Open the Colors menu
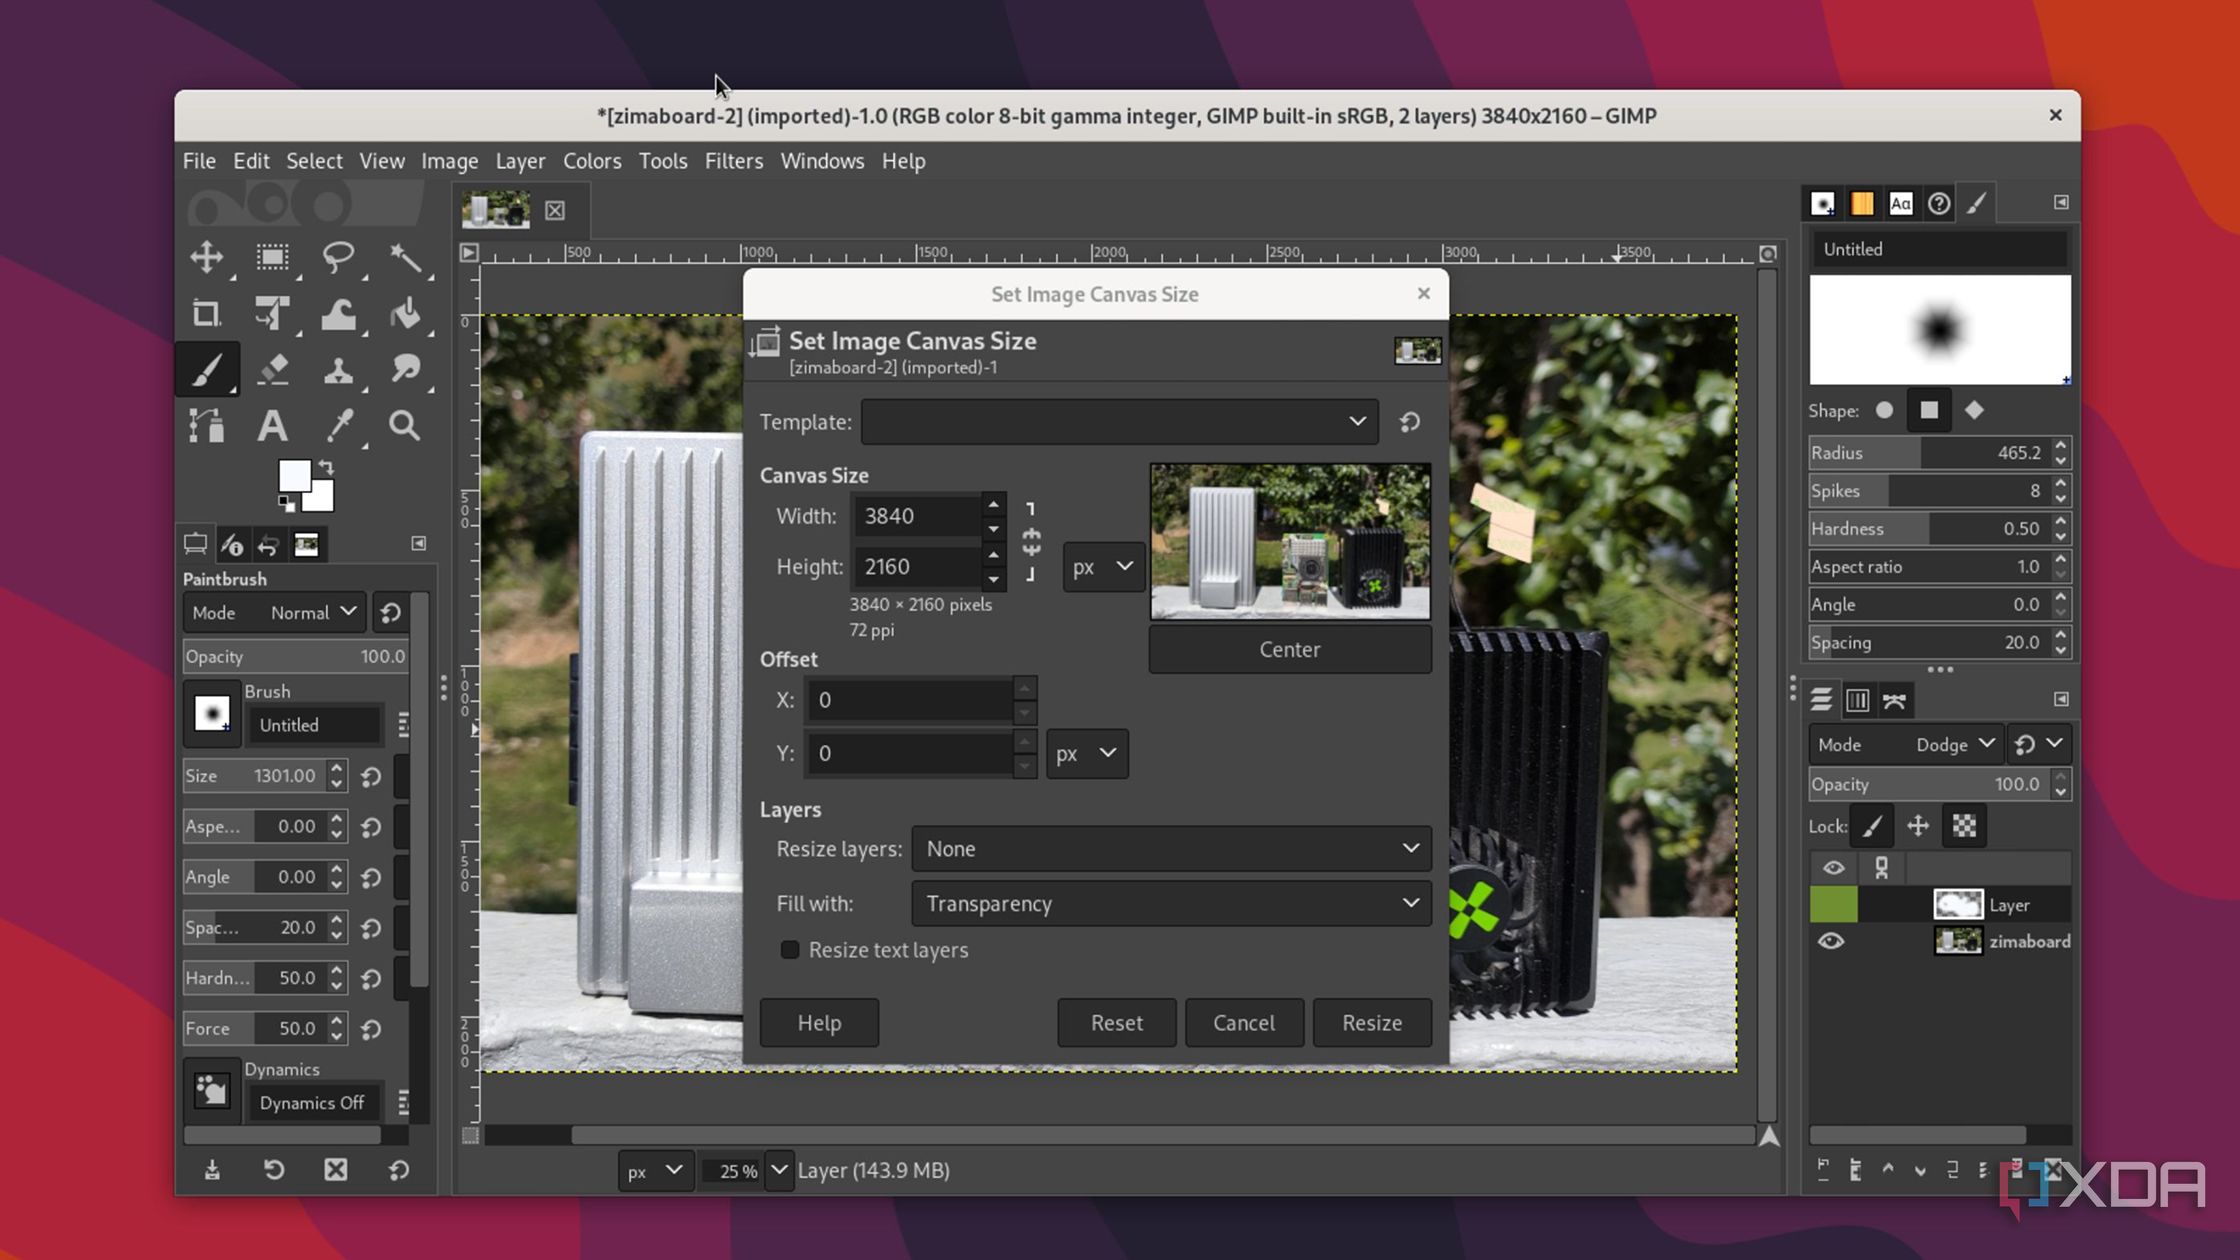Screen dimensions: 2240x1260 (x=592, y=161)
